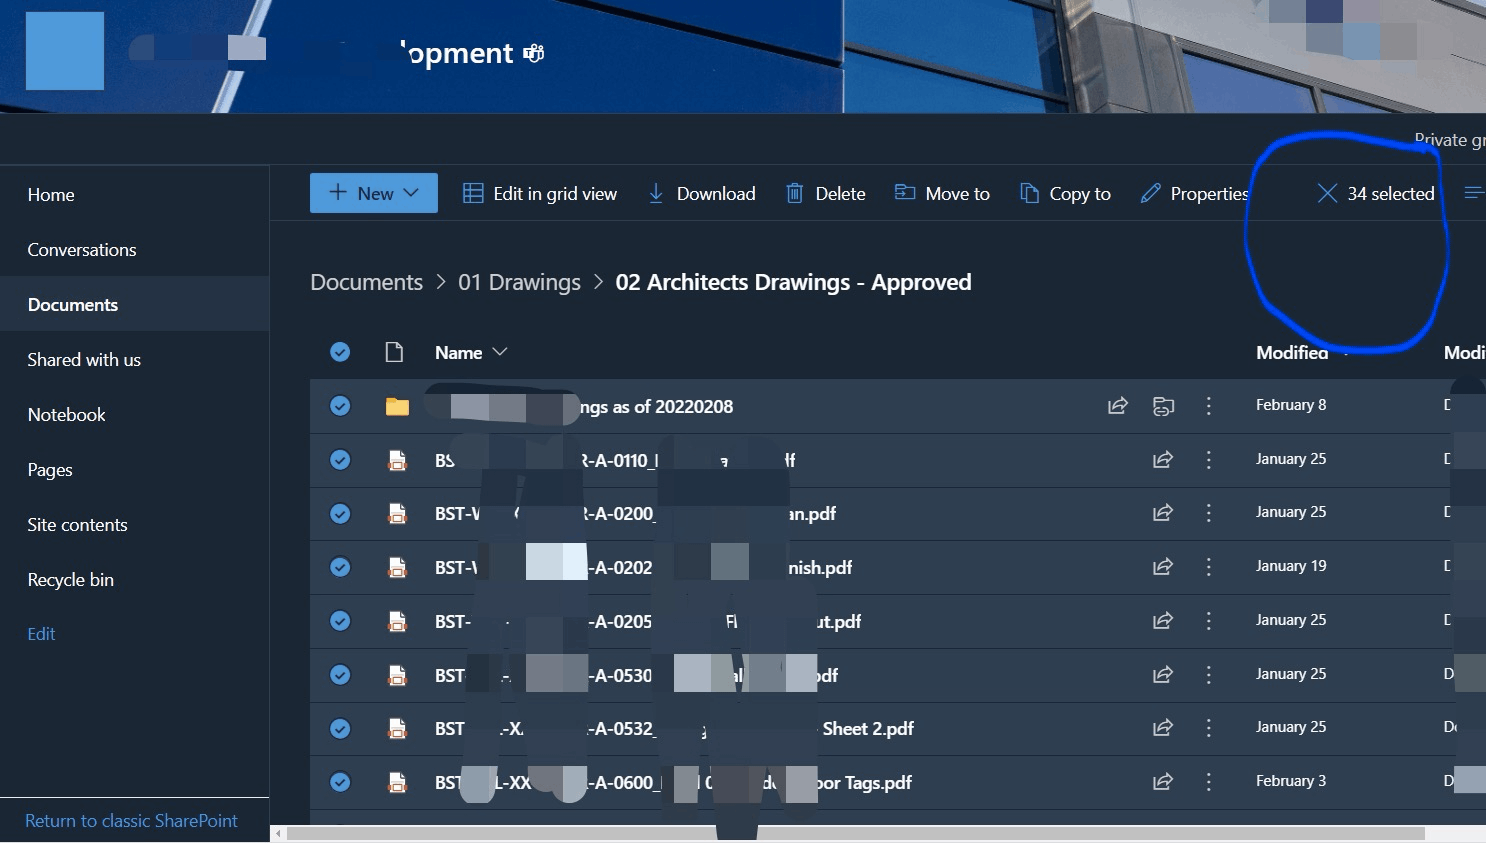Go to Conversations in the side nav

(82, 250)
